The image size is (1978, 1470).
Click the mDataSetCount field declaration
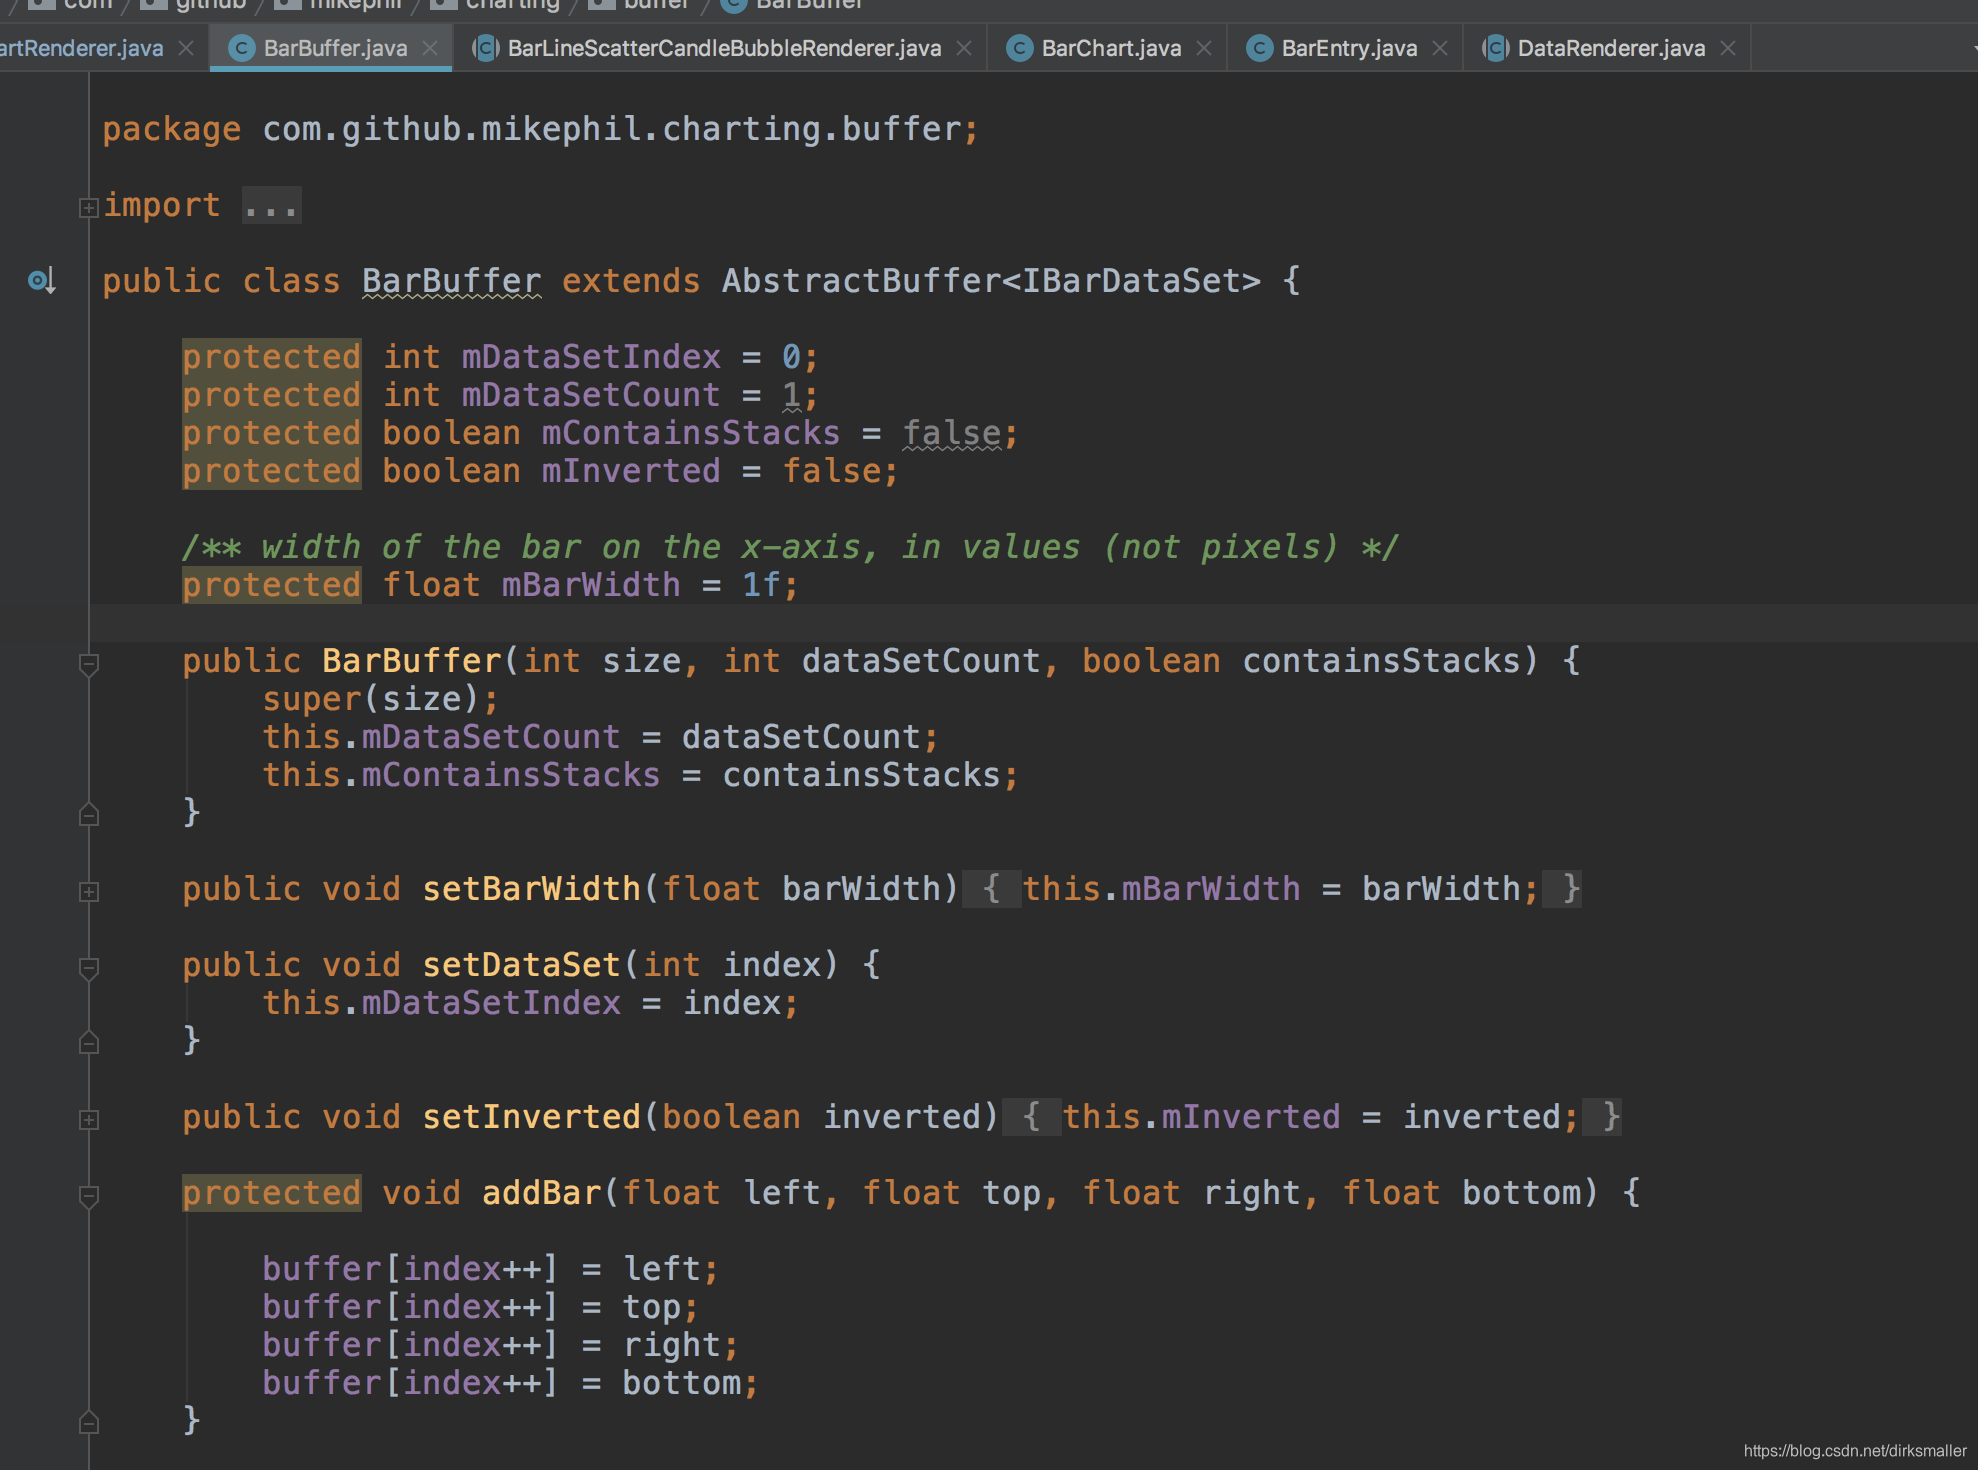pyautogui.click(x=591, y=395)
